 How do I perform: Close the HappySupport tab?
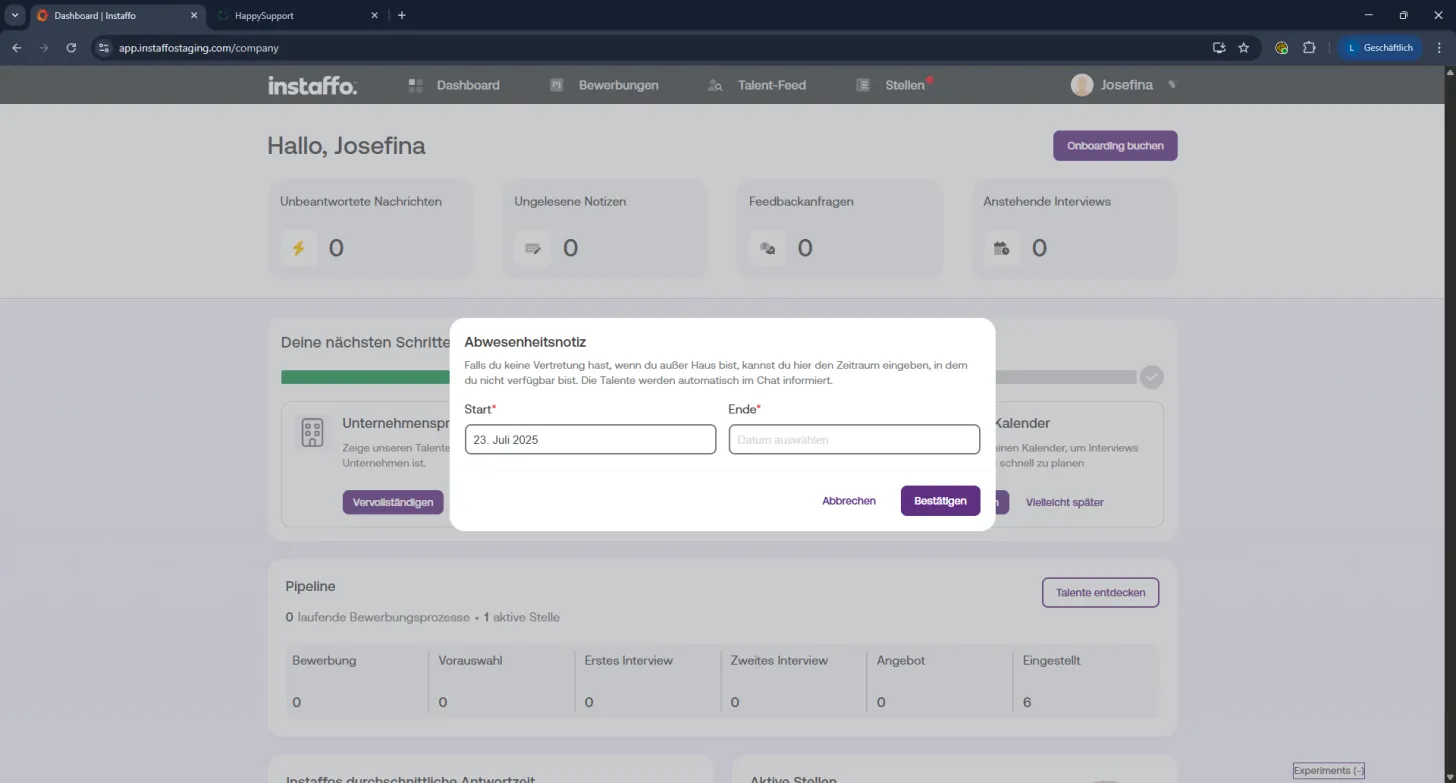click(375, 16)
